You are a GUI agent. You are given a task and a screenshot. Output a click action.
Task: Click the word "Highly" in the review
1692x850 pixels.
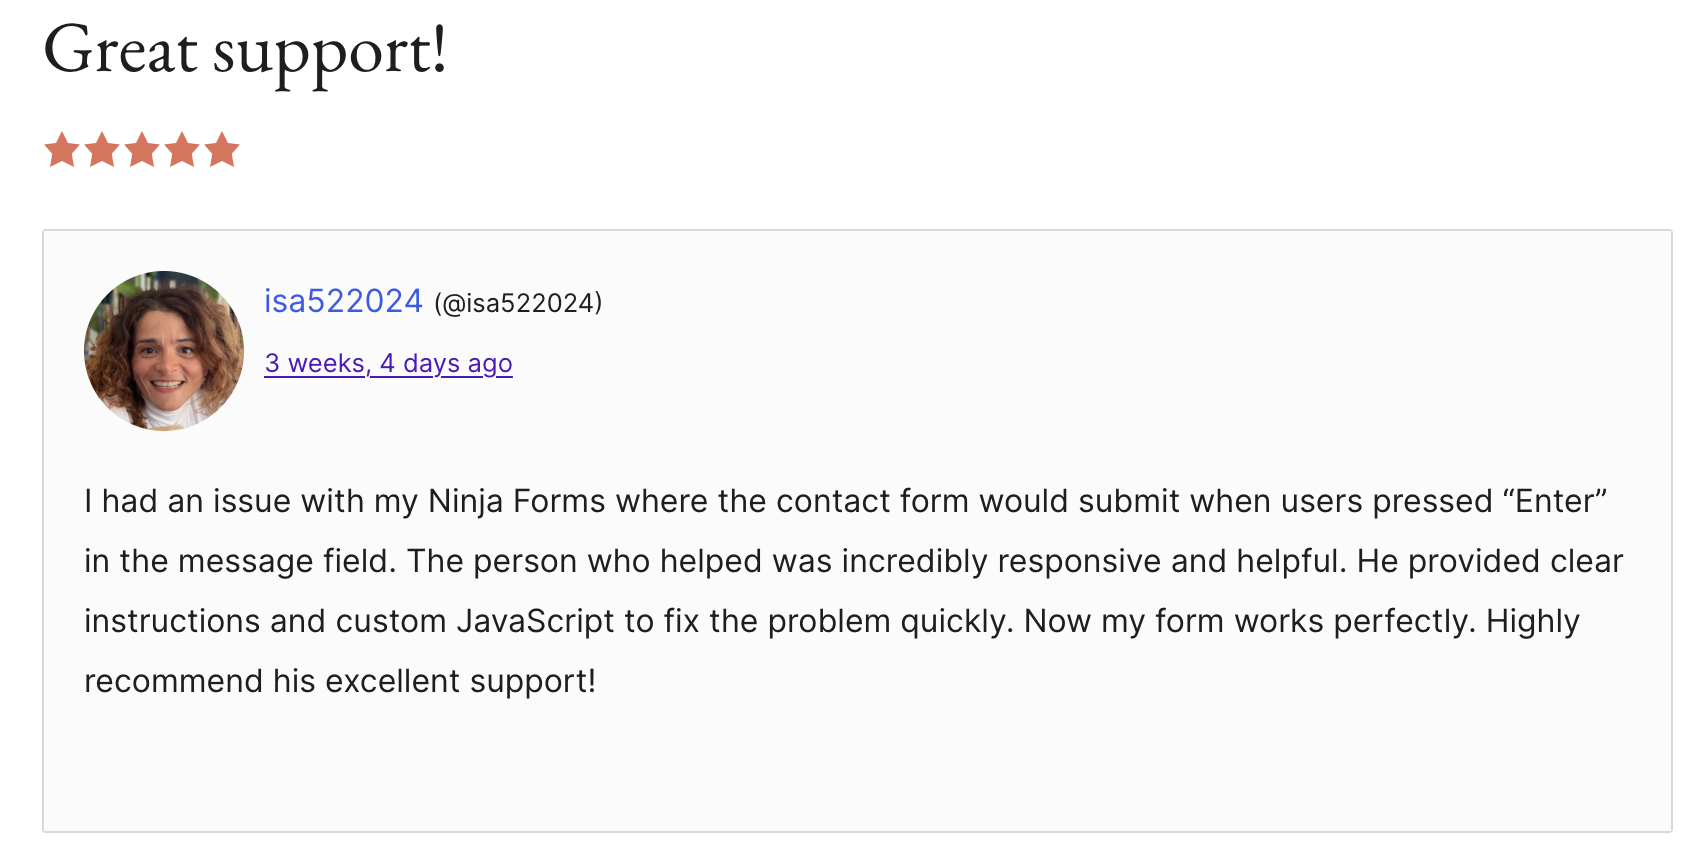coord(1532,621)
